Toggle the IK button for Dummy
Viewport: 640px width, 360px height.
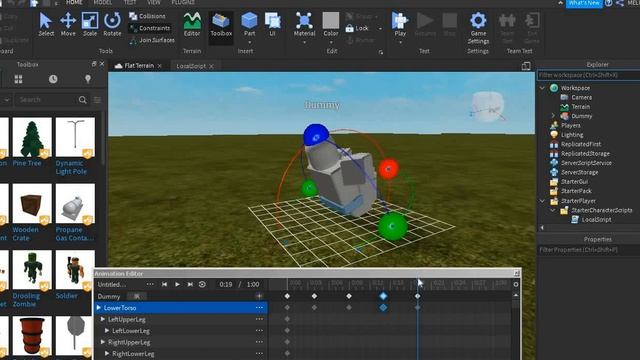[137, 296]
